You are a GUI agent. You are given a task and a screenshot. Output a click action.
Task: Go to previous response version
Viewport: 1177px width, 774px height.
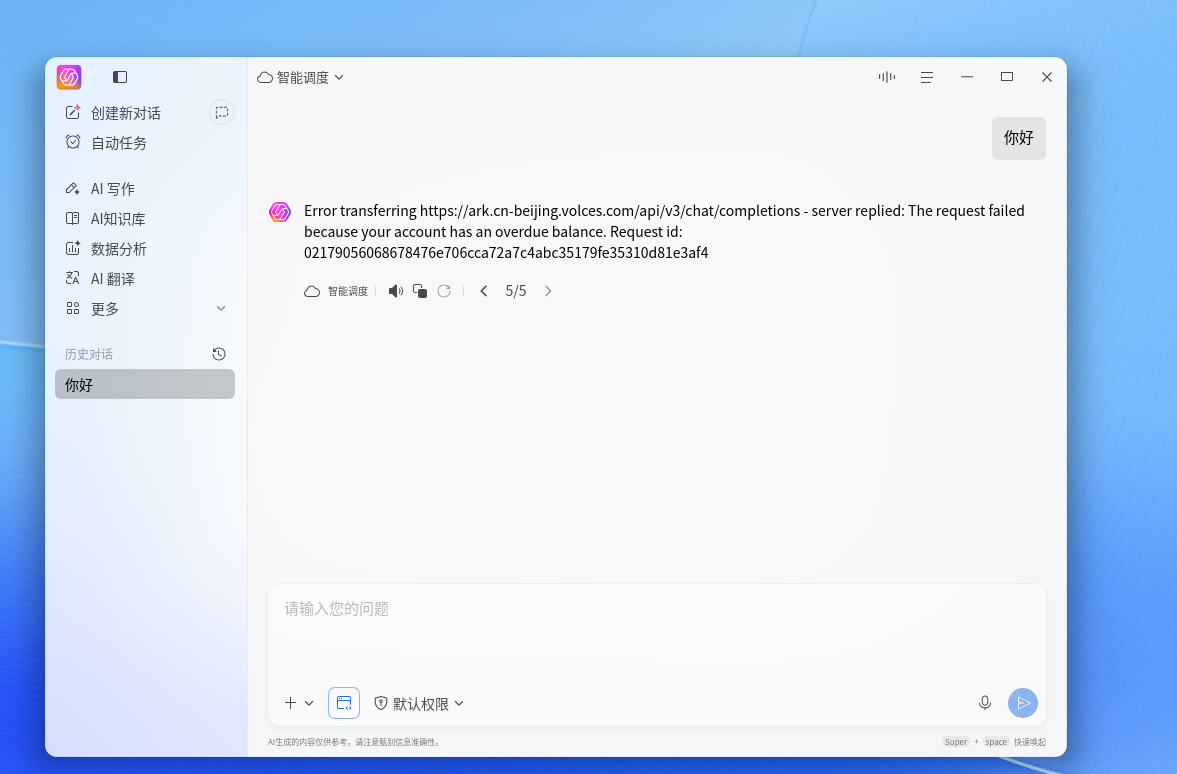484,291
